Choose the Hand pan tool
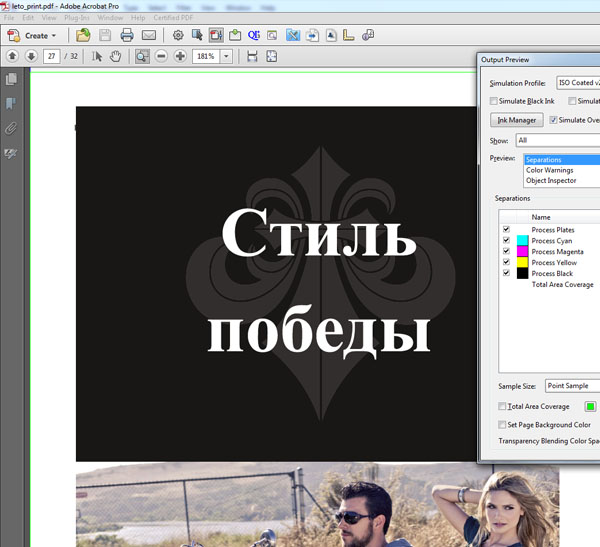 (116, 57)
